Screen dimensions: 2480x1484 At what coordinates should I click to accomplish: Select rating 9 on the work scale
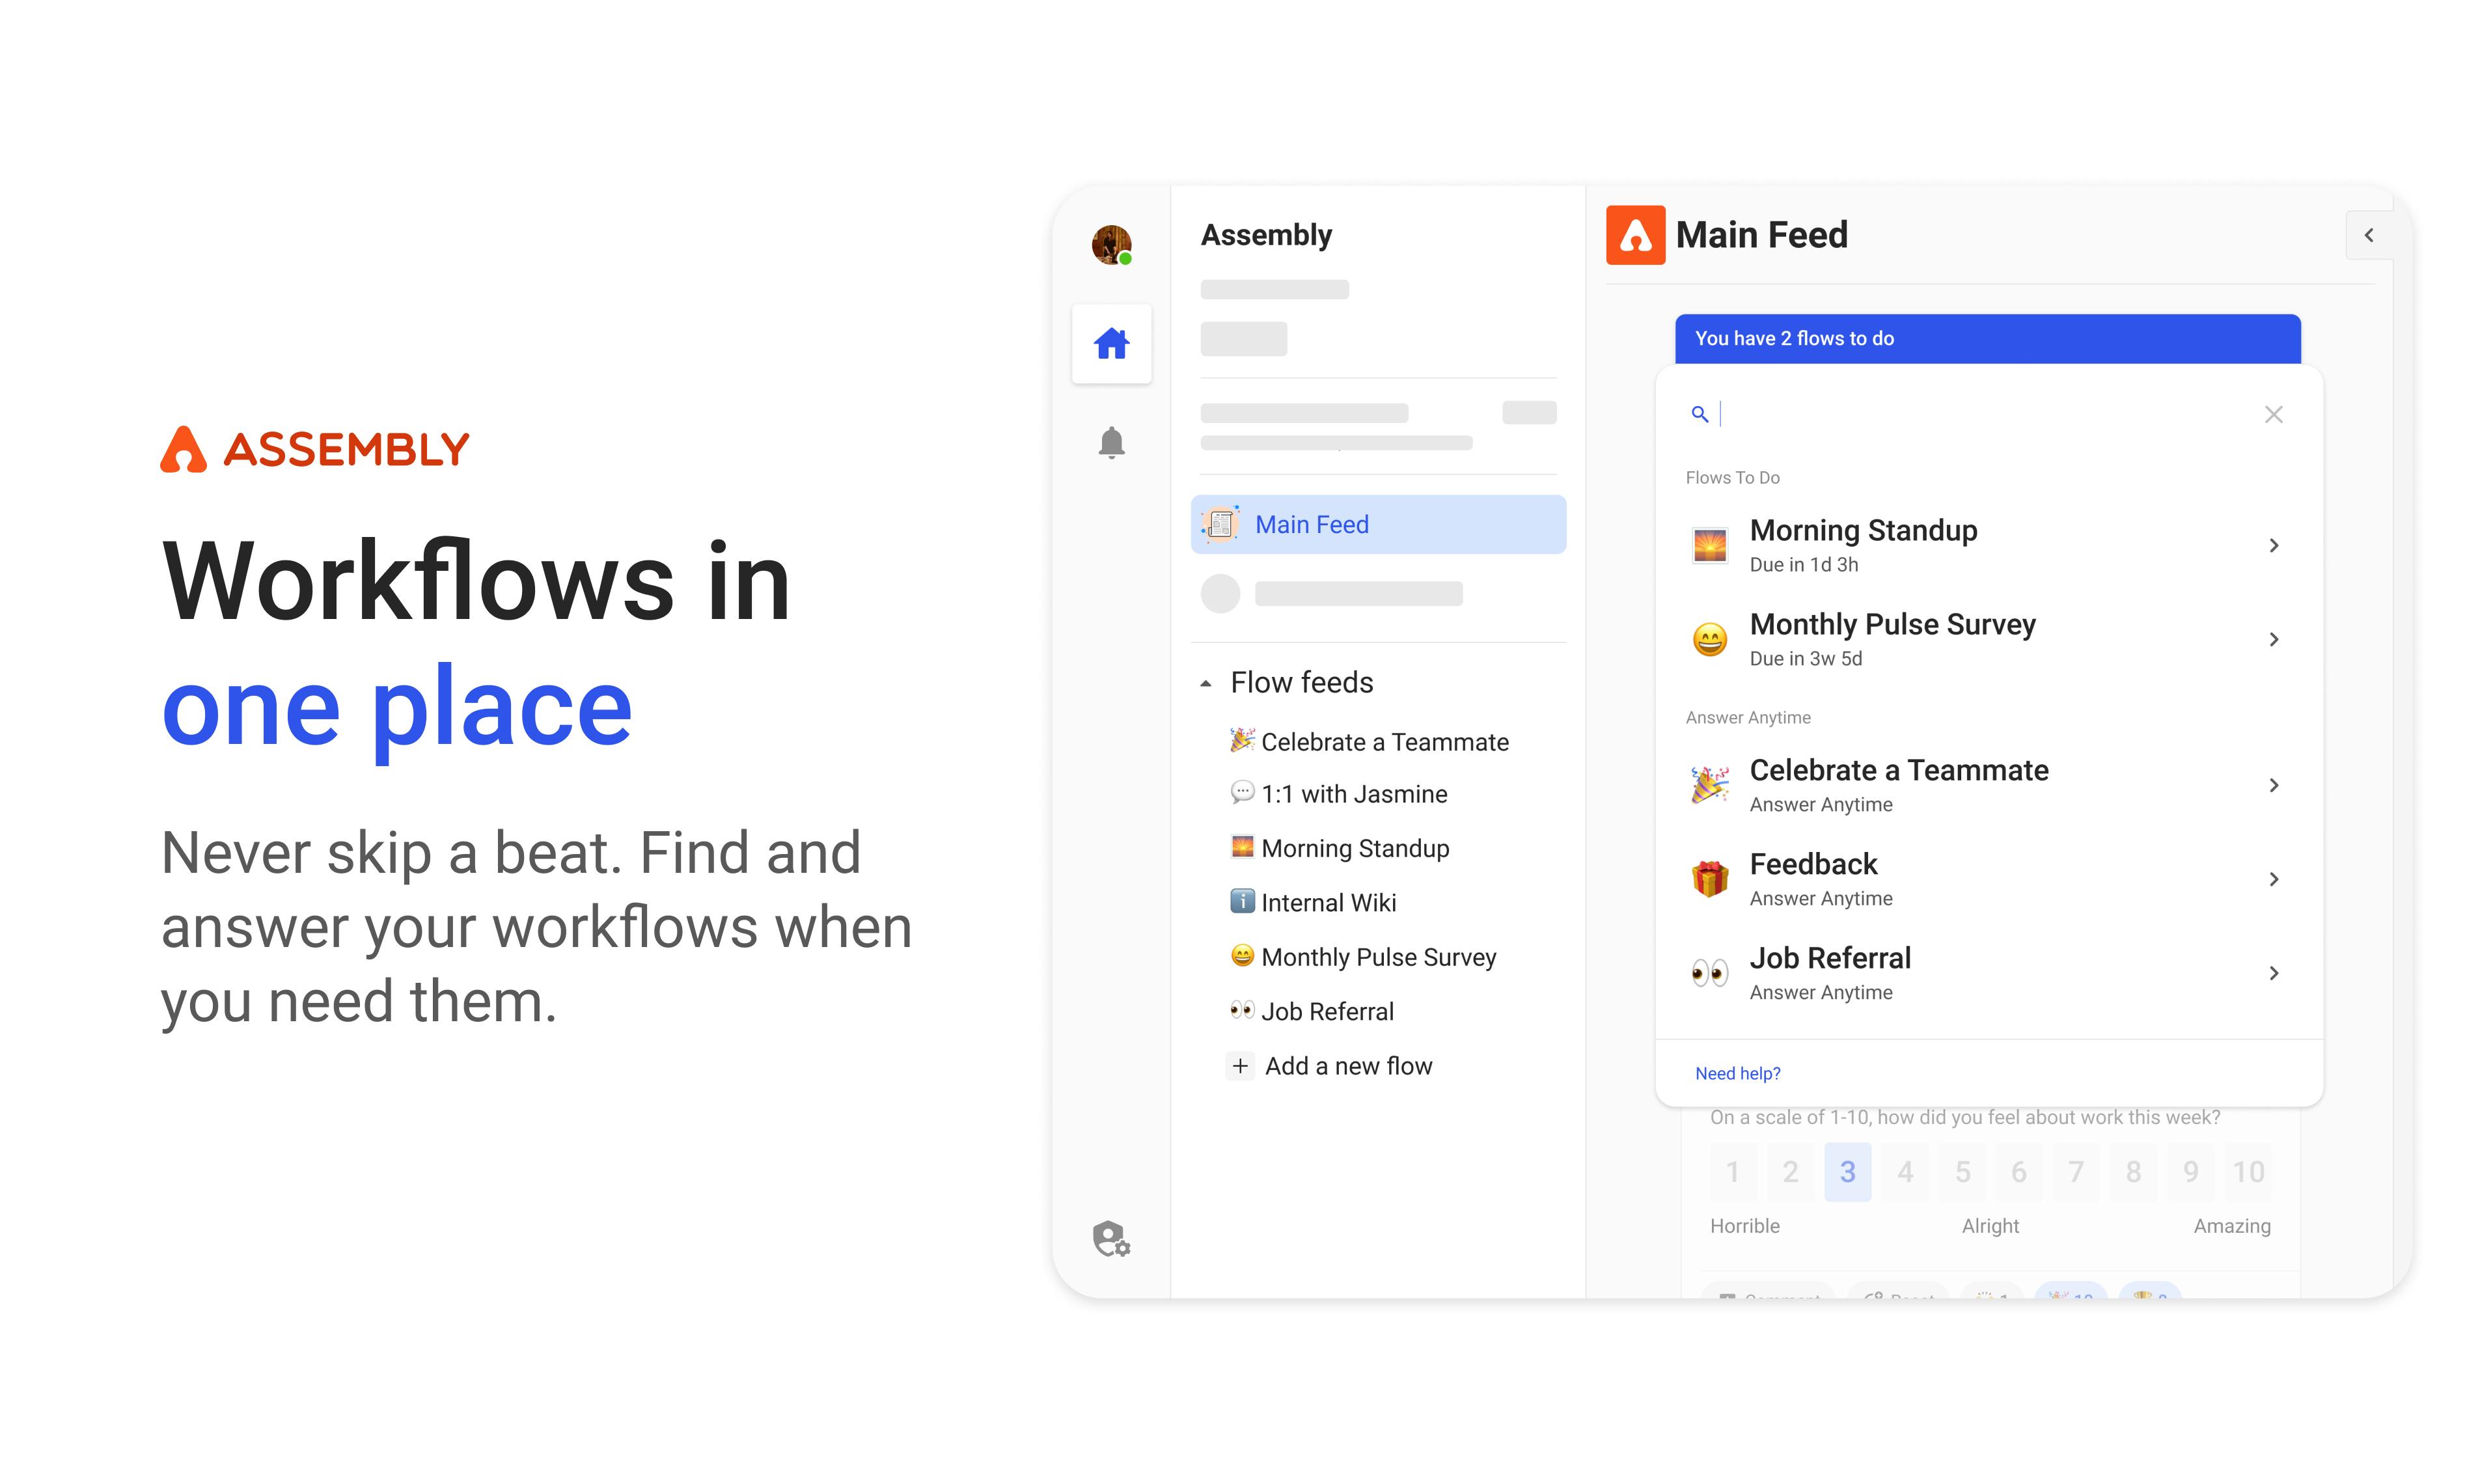click(x=2190, y=1172)
